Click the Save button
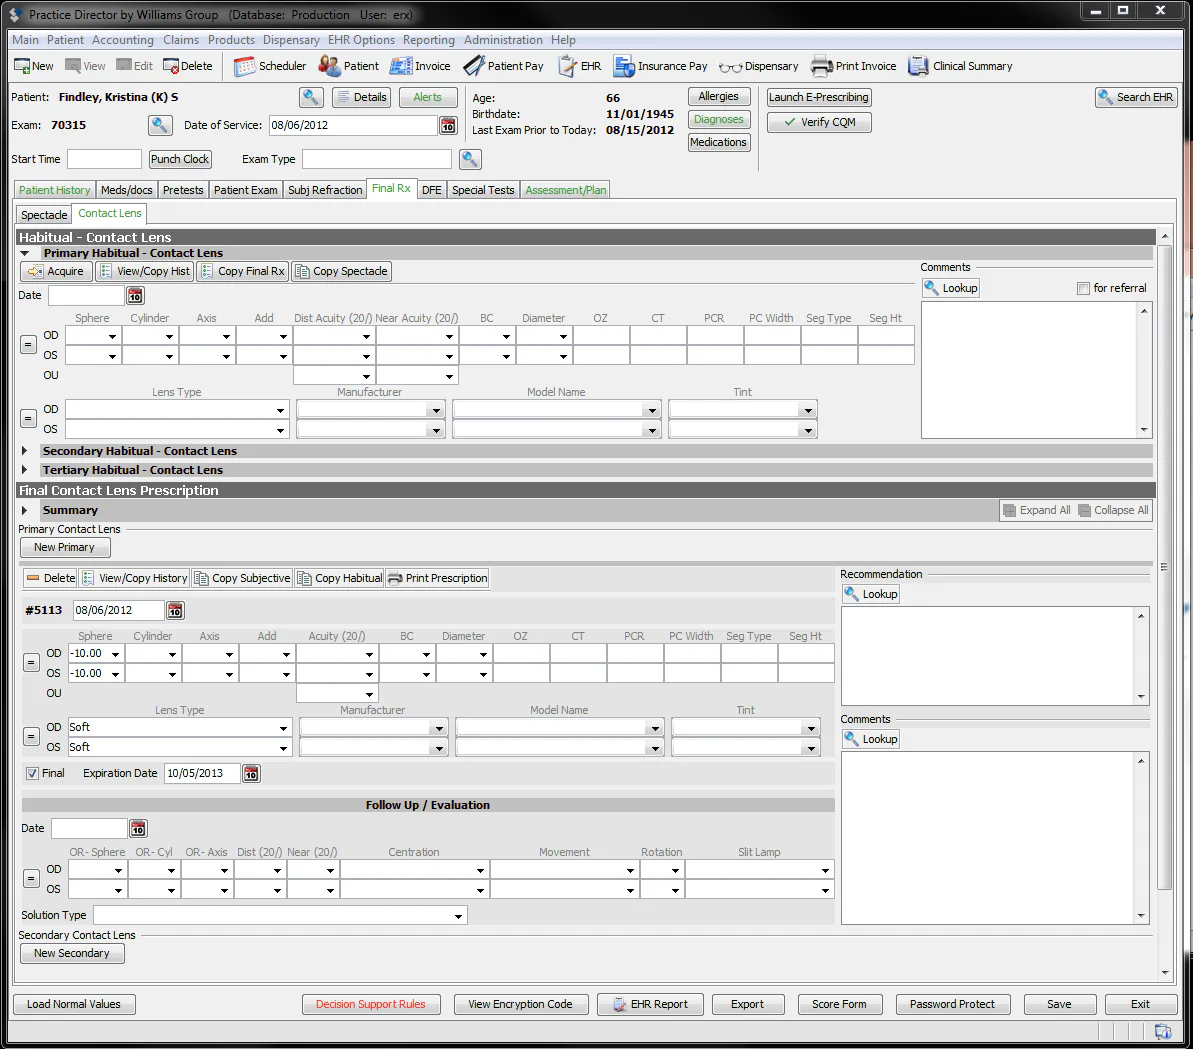Screen dimensions: 1193x1049 pos(1059,1004)
